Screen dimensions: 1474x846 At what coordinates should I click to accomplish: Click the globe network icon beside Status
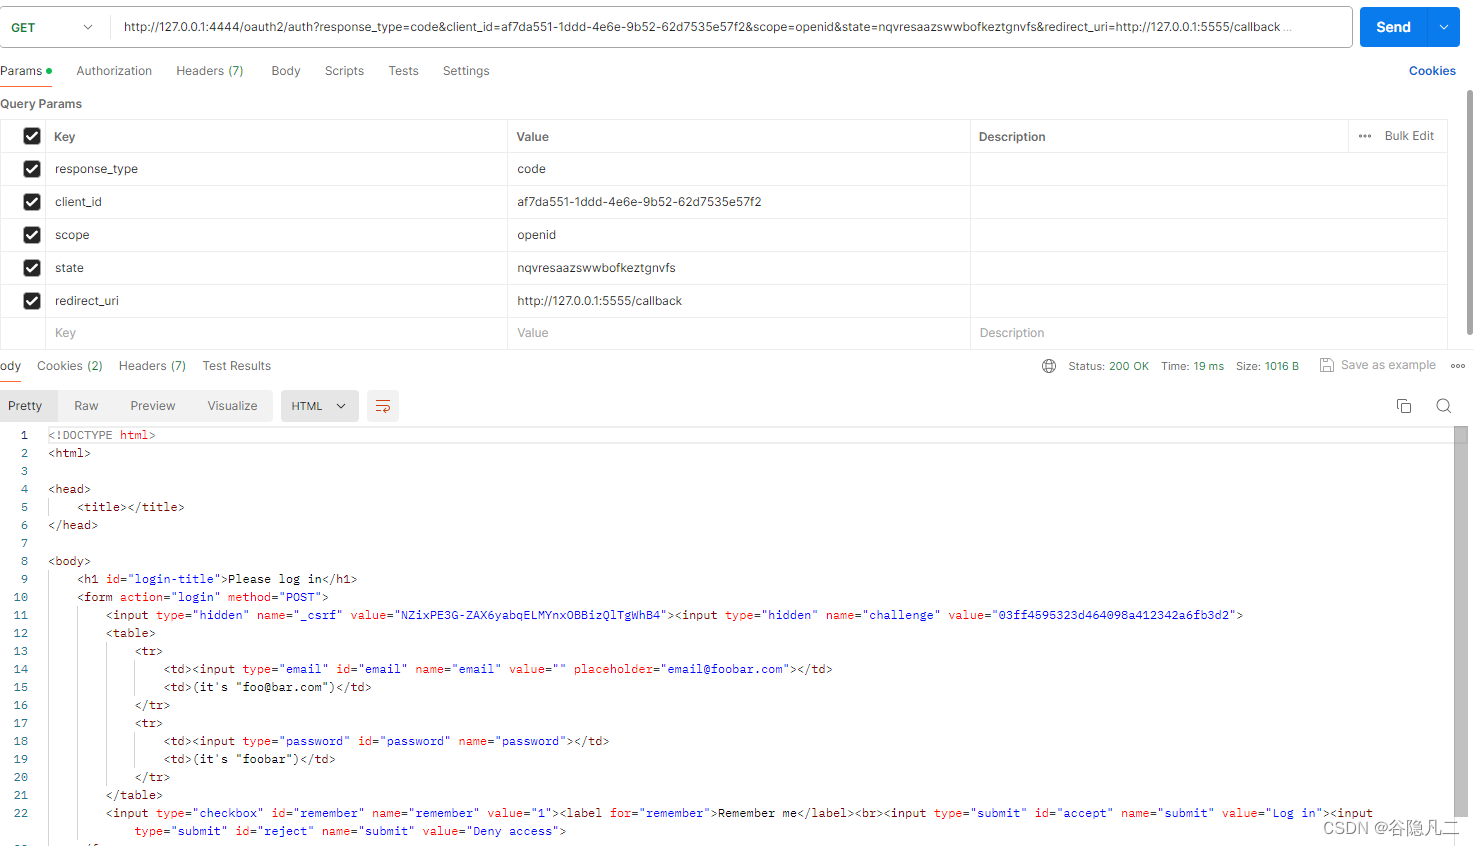tap(1049, 366)
